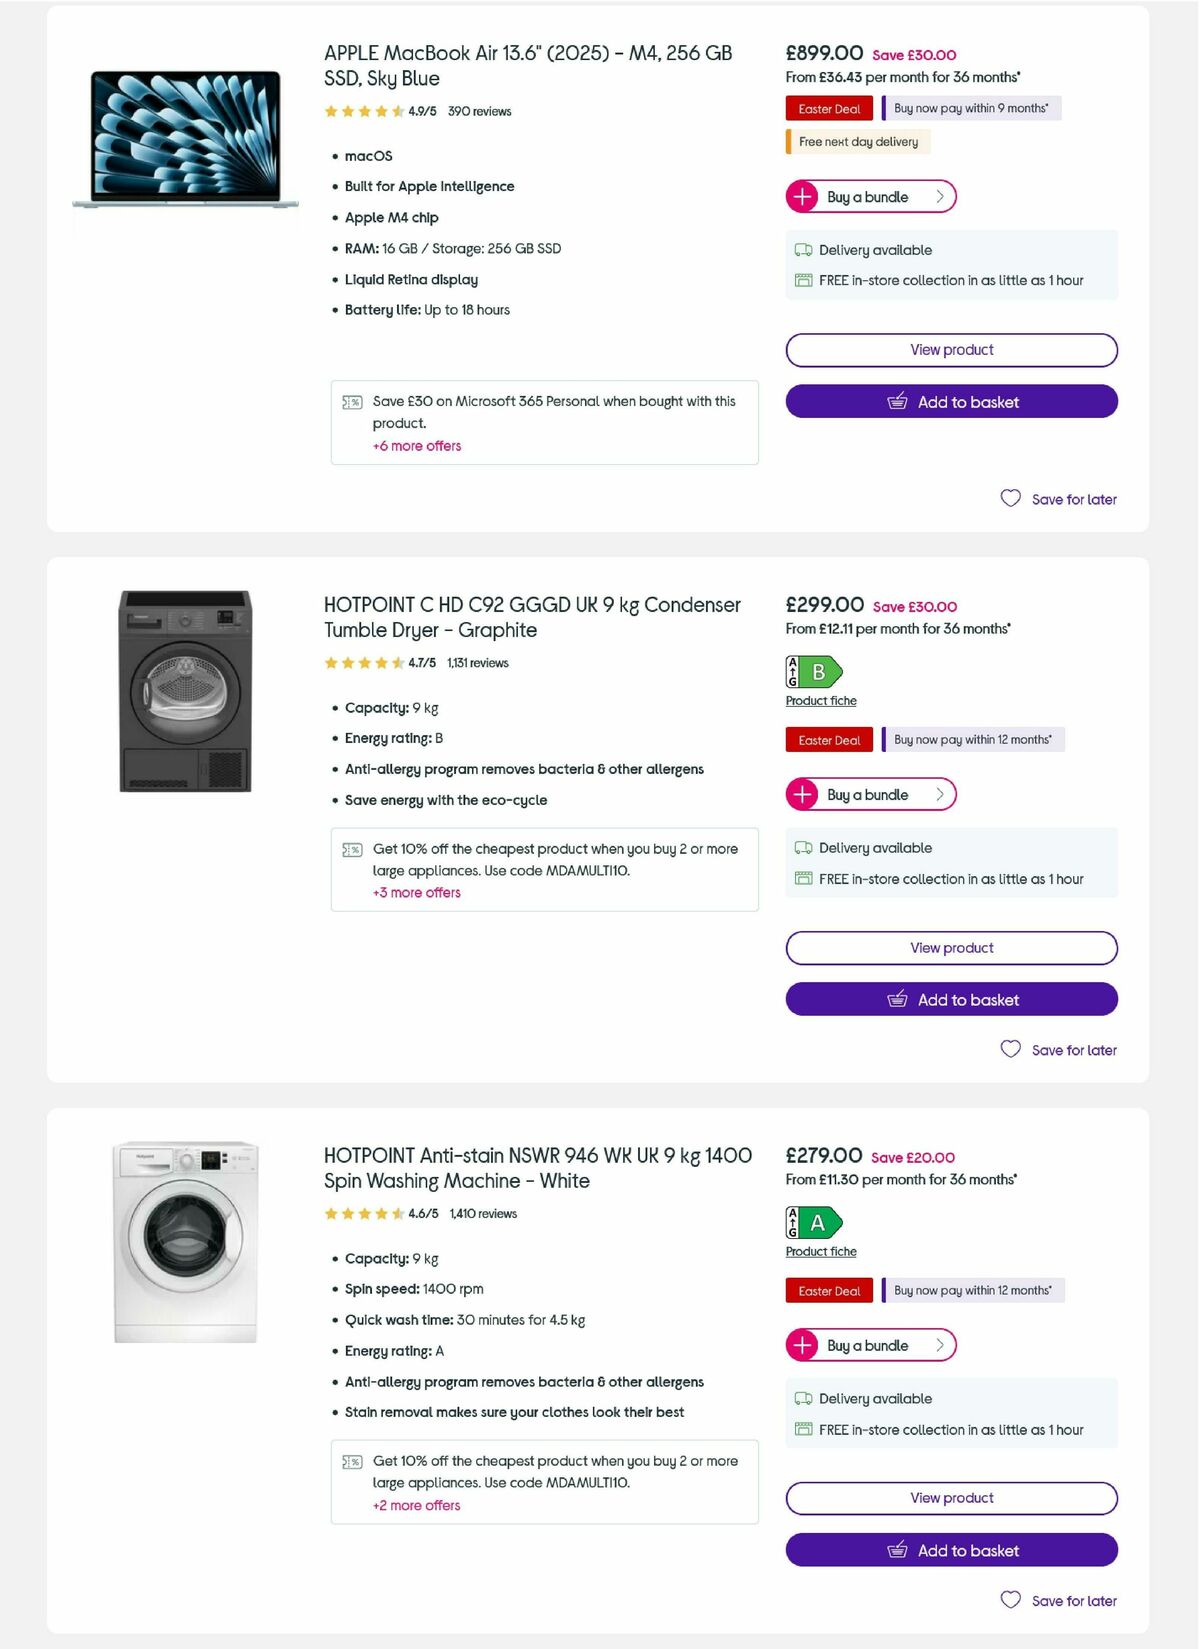The width and height of the screenshot is (1200, 1649).
Task: Click the plus icon on MacBook's Buy a bundle
Action: (x=801, y=196)
